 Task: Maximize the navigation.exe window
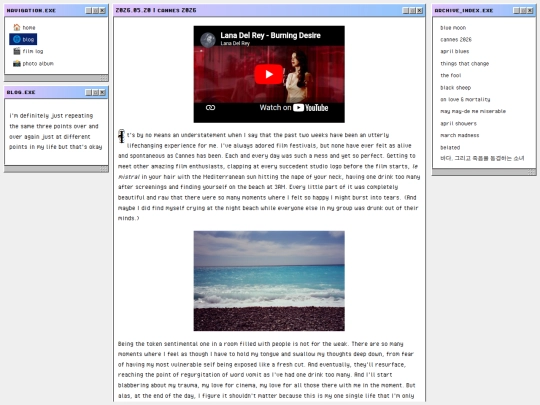point(95,11)
